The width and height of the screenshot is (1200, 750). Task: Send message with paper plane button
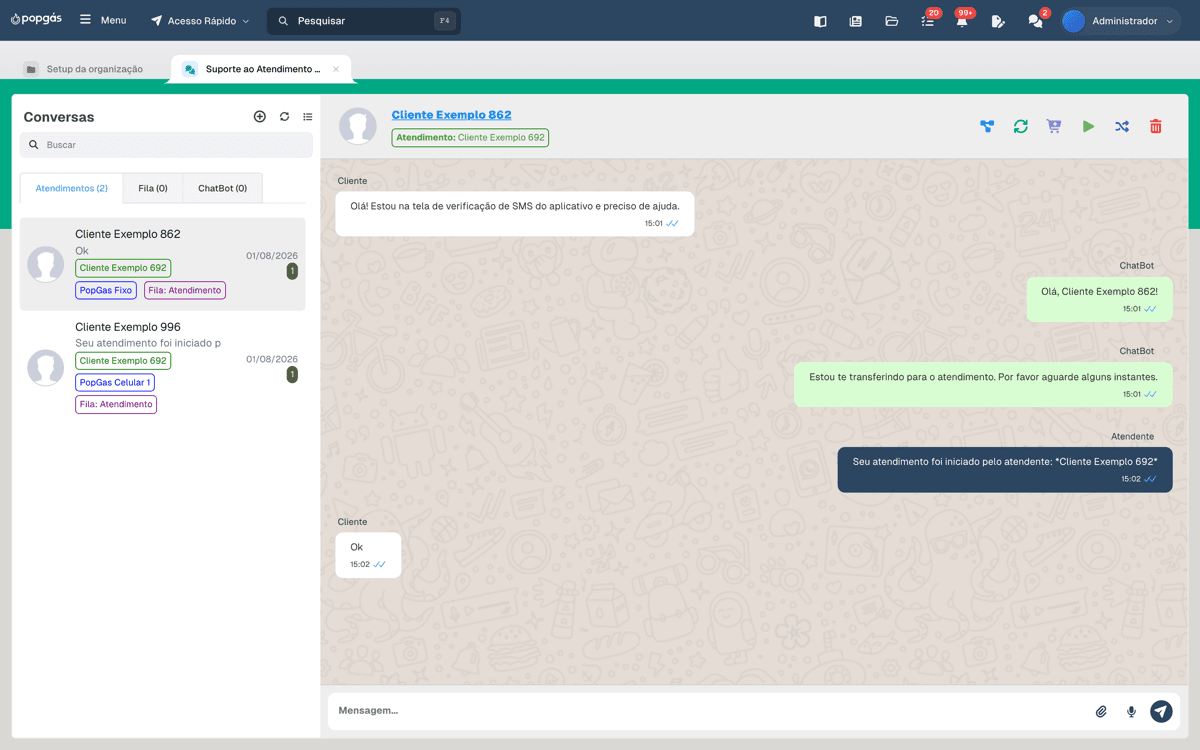click(x=1161, y=711)
